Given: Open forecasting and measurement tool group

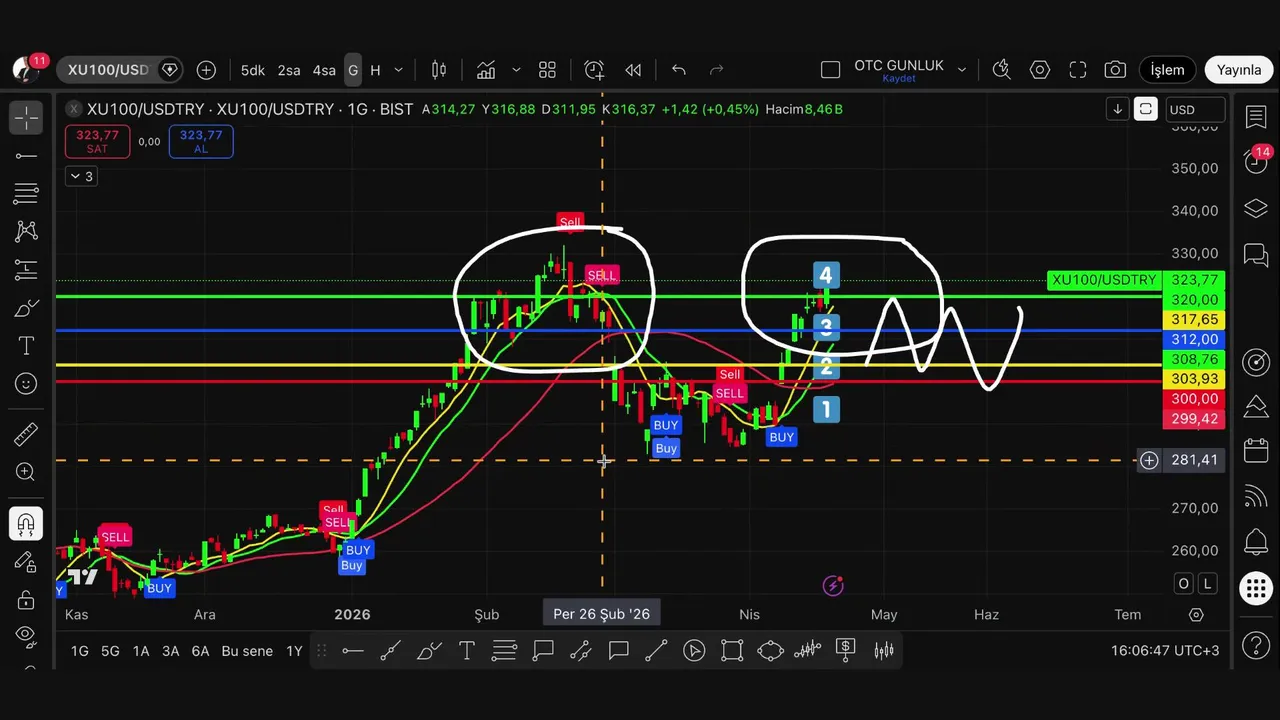Looking at the screenshot, I should coord(26,270).
